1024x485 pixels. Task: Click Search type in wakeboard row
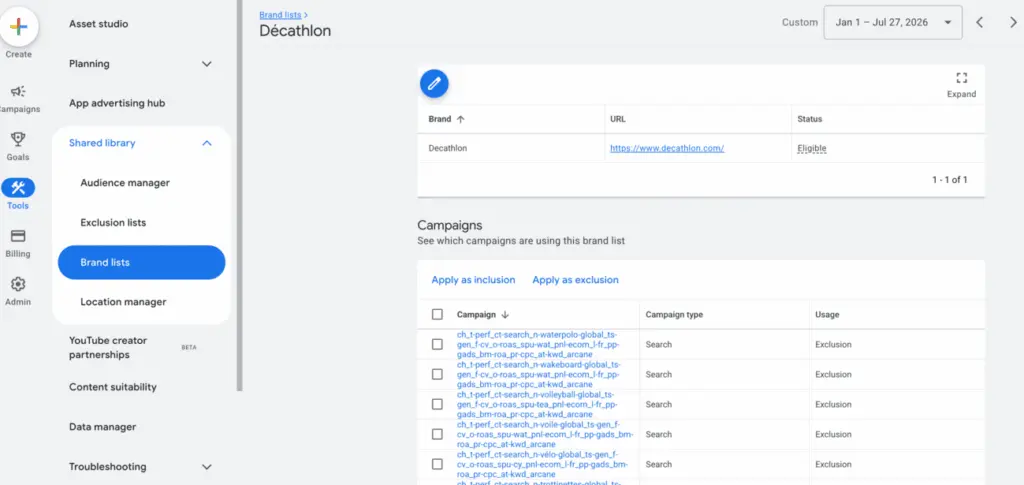coord(658,375)
